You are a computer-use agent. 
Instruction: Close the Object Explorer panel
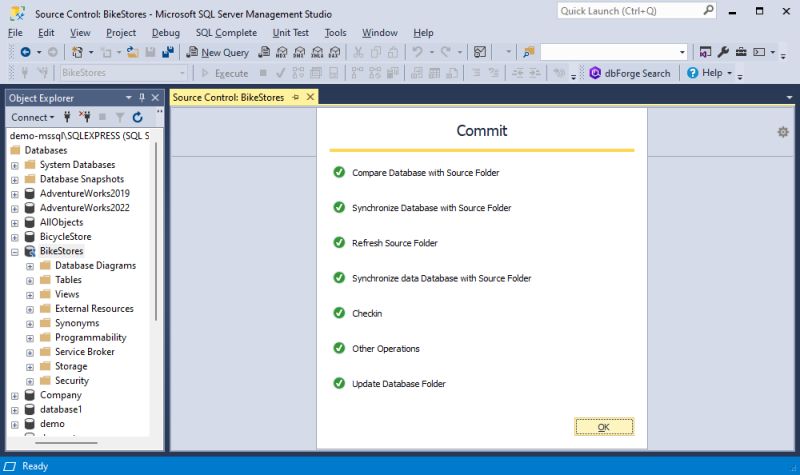(155, 97)
